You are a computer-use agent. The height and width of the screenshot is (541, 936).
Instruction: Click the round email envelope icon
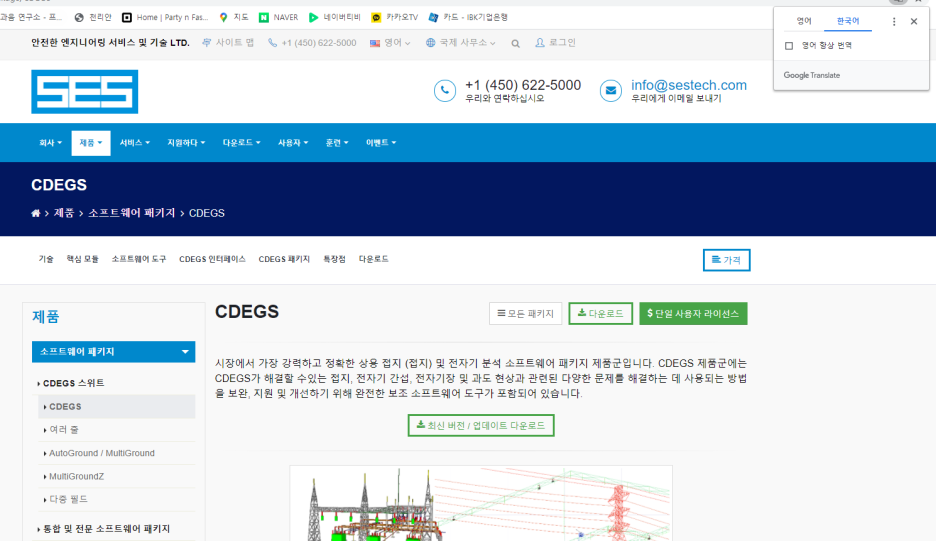tap(611, 91)
